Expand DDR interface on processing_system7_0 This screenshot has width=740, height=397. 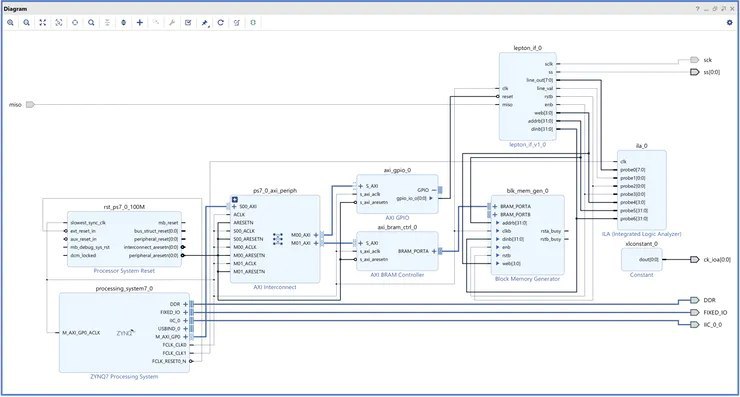pos(185,304)
